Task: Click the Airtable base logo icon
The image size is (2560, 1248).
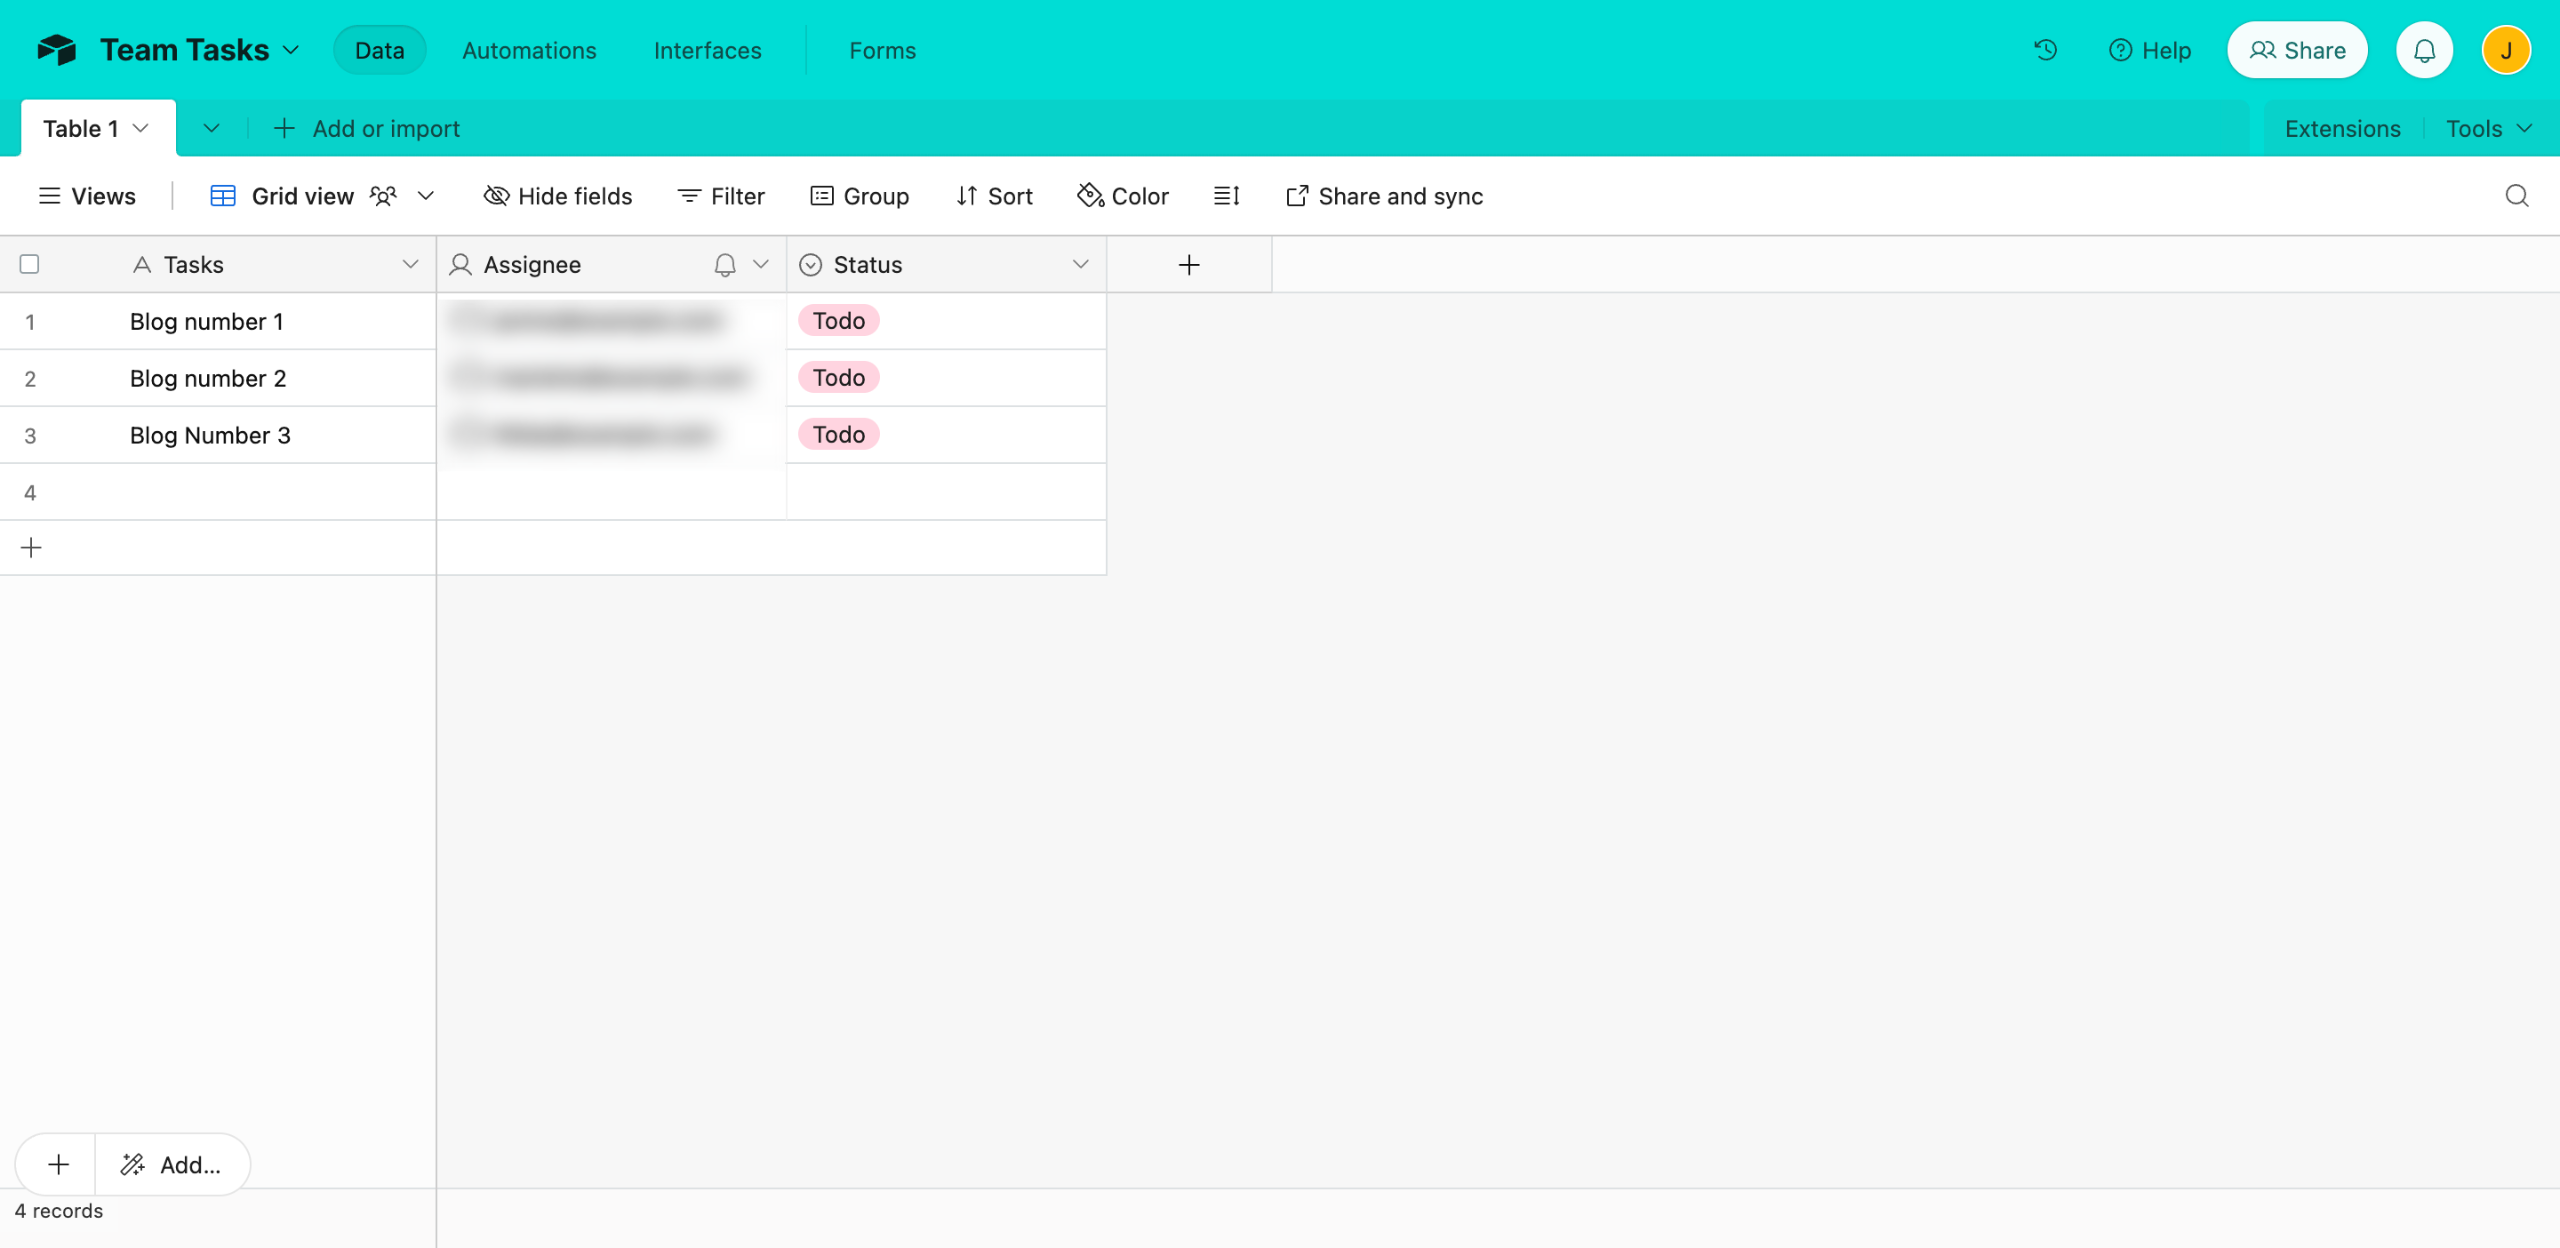Action: point(57,50)
